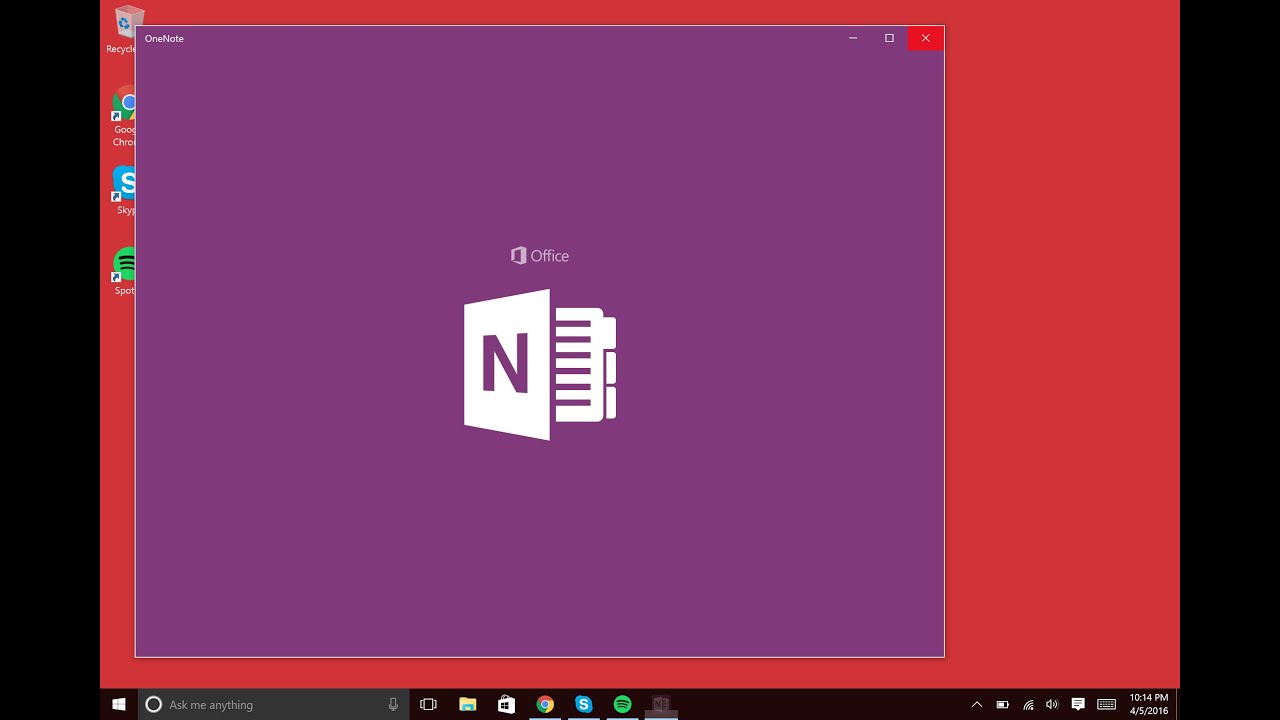Open the Wi-Fi network icon
Screen dimensions: 1280x720
pos(1028,704)
